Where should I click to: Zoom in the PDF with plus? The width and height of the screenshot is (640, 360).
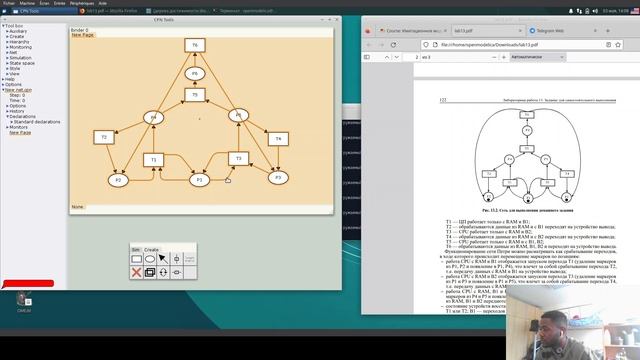coord(504,57)
